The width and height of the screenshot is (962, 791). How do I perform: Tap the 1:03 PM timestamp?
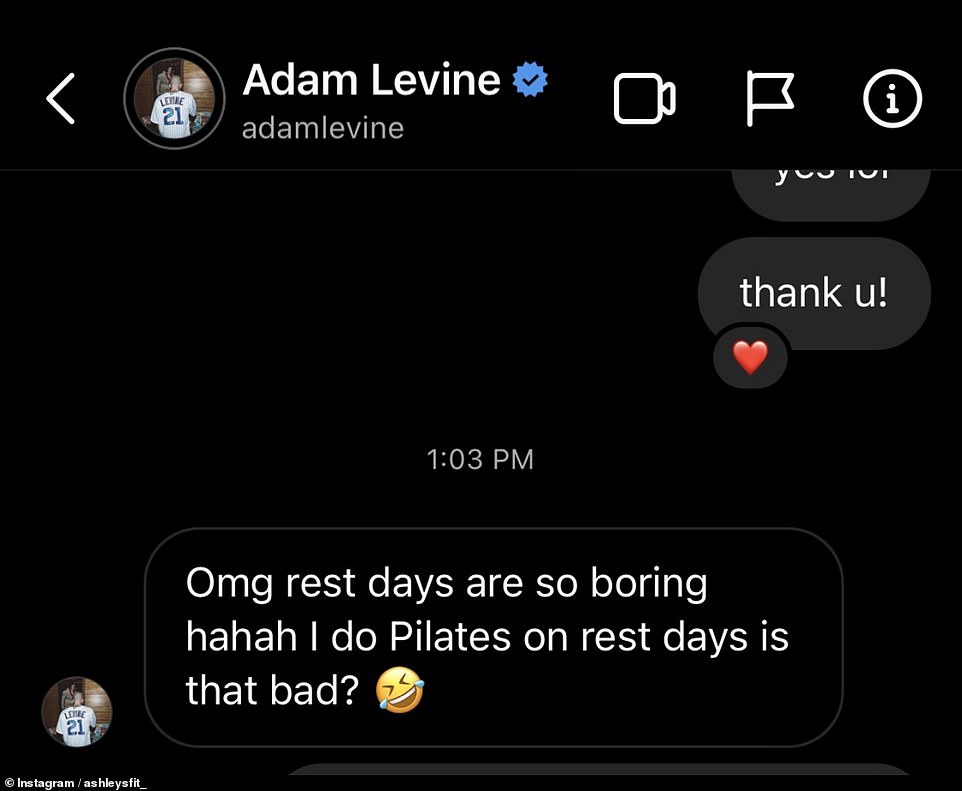(480, 460)
